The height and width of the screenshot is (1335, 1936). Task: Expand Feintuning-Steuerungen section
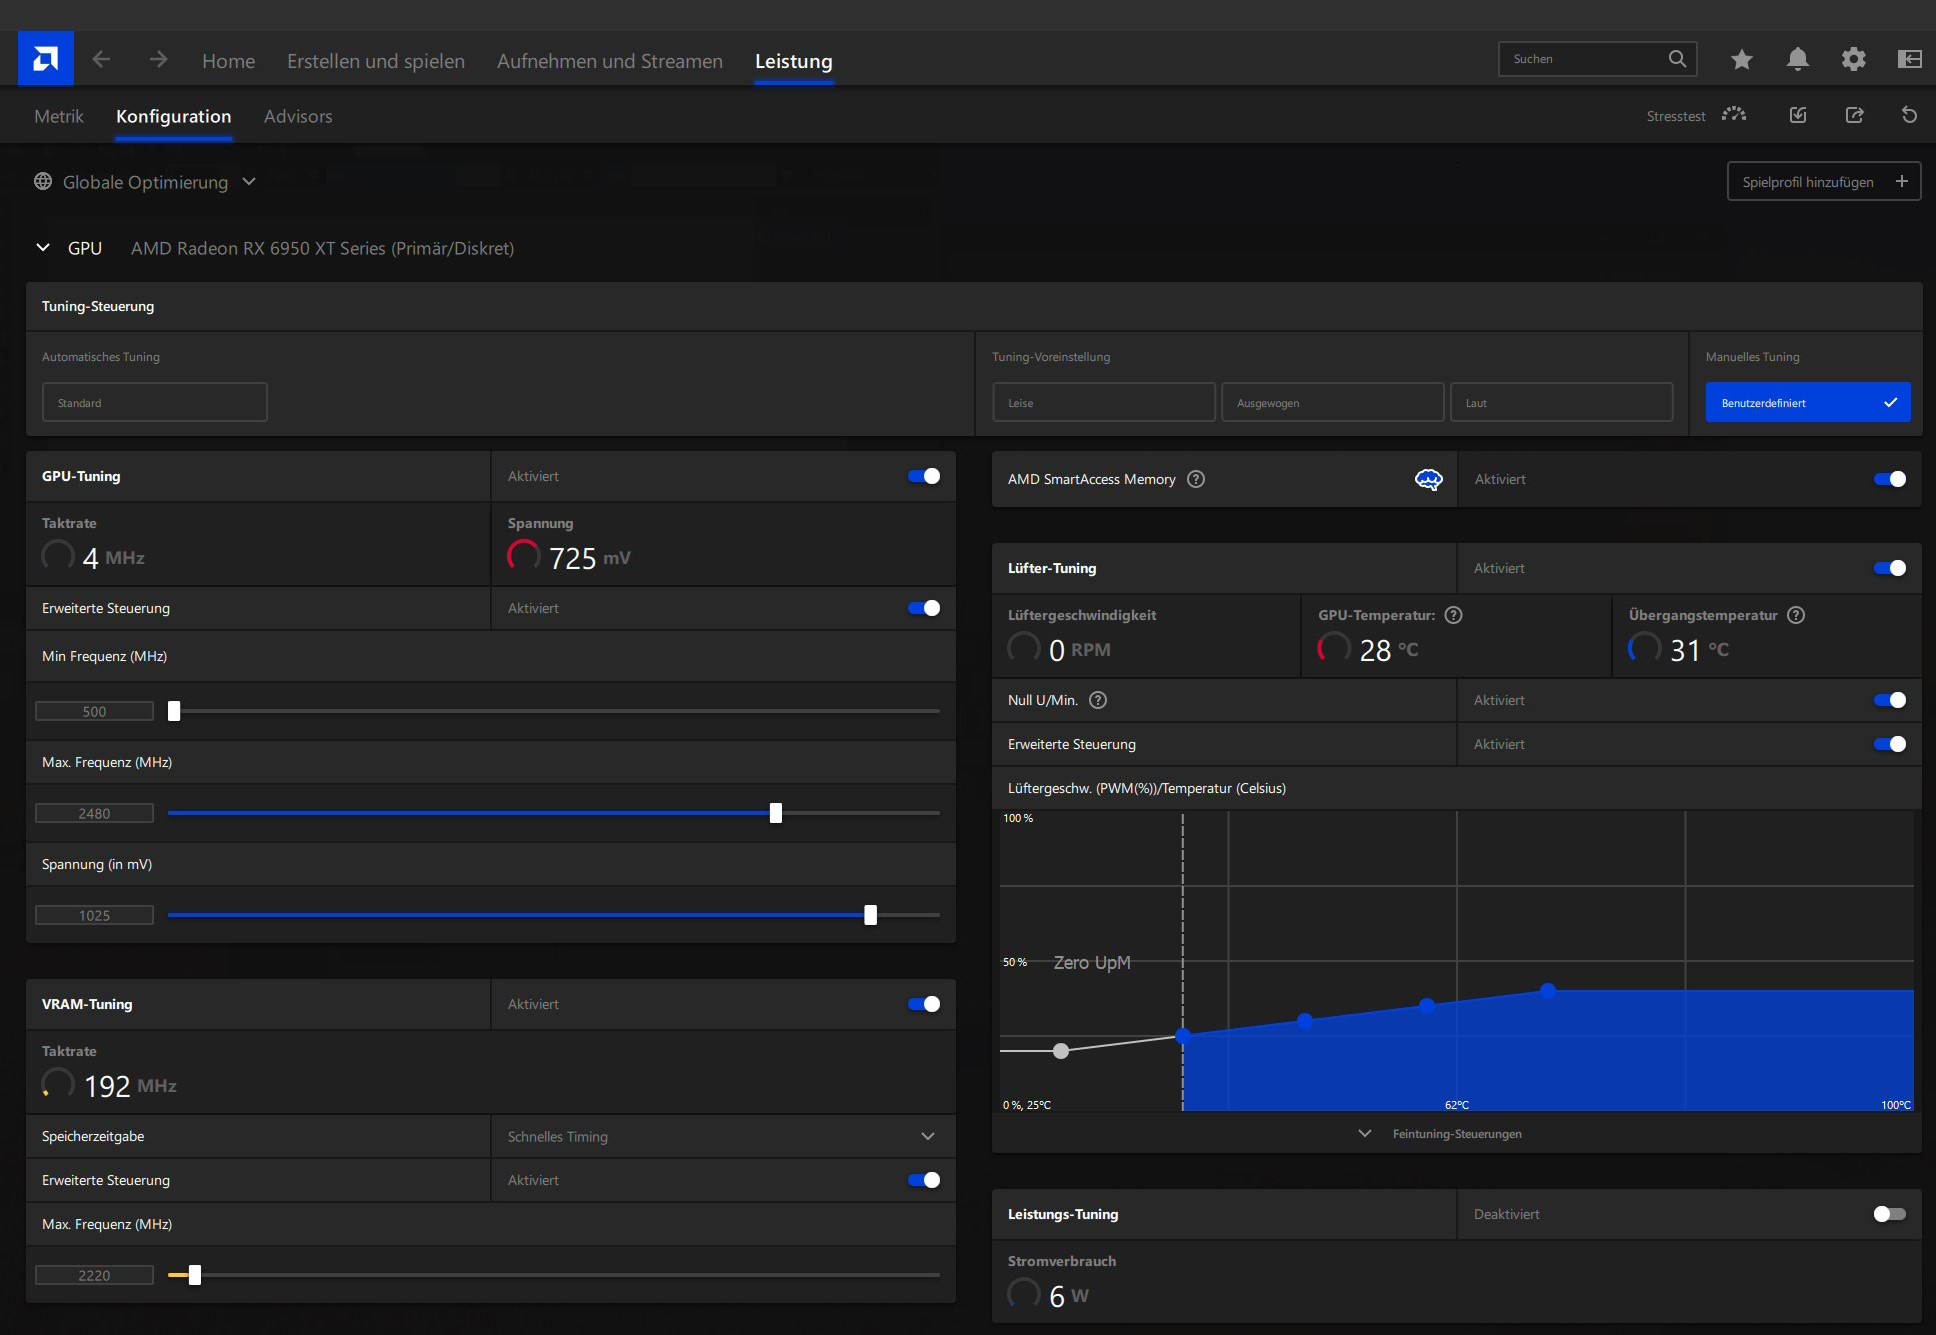1443,1134
